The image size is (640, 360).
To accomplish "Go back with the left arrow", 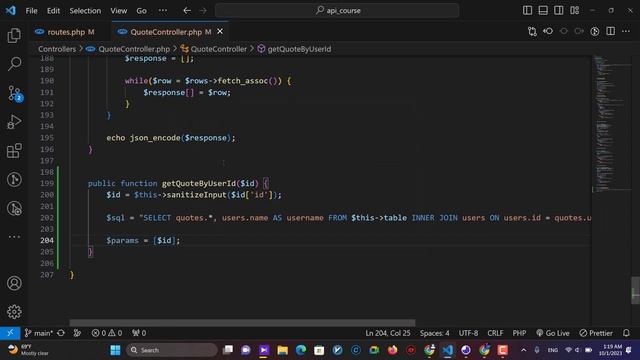I will (187, 11).
